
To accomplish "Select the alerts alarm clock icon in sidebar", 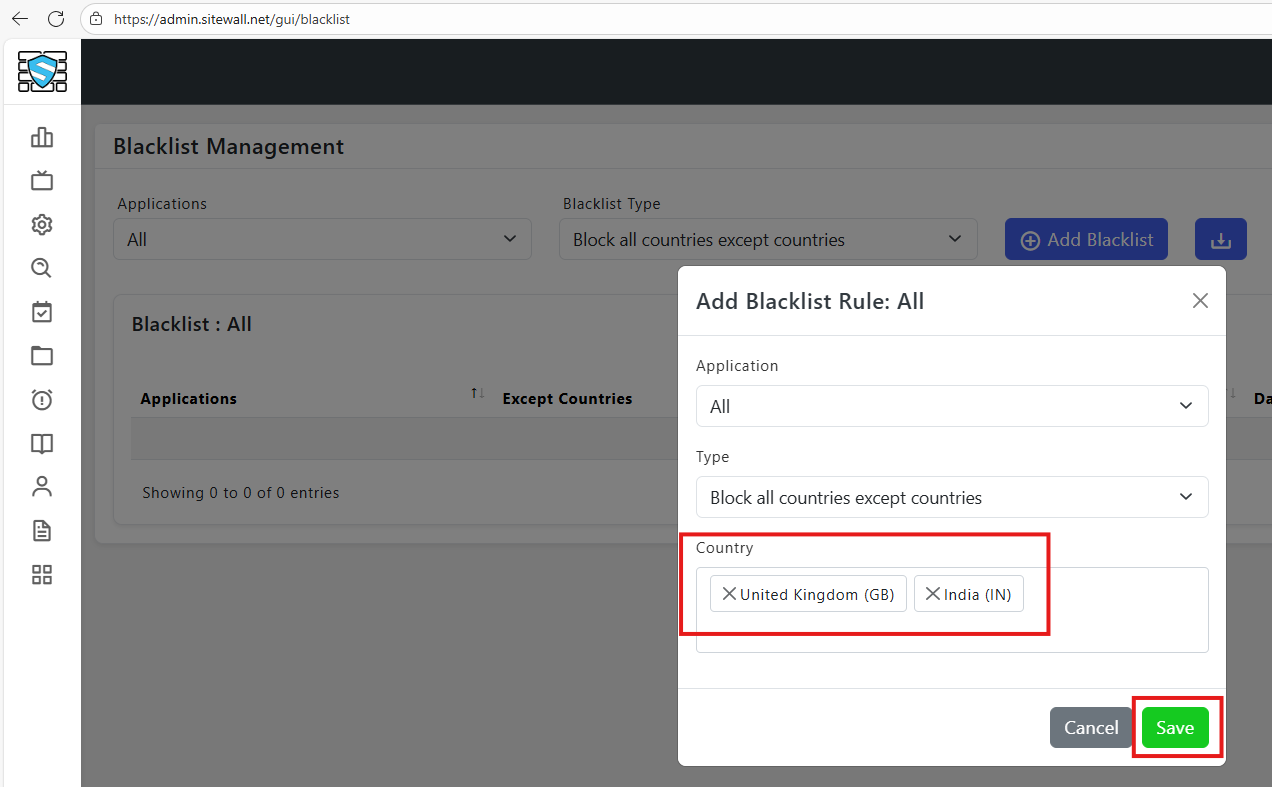I will click(41, 399).
